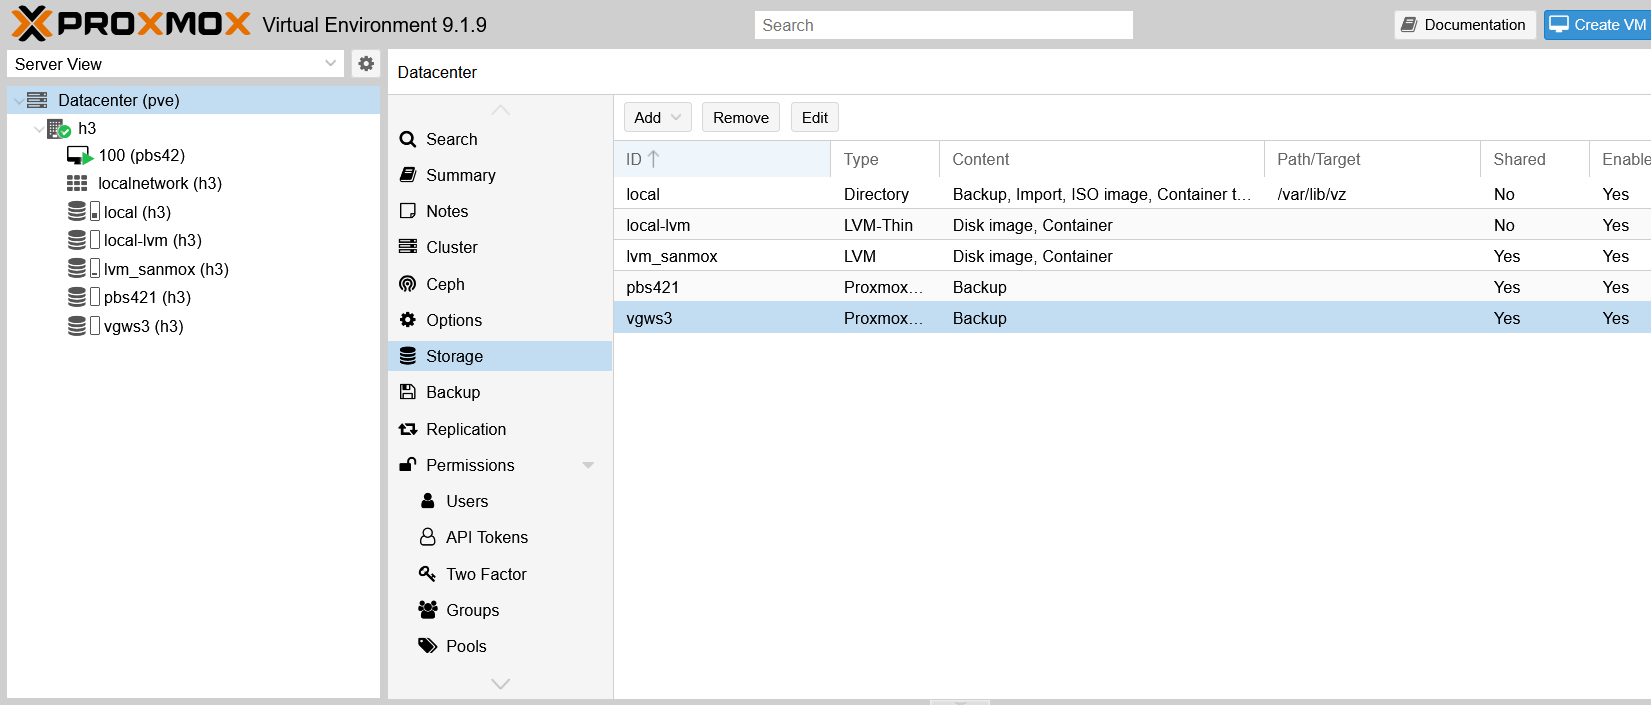Open the Ceph menu item
The width and height of the screenshot is (1651, 705).
(x=500, y=284)
